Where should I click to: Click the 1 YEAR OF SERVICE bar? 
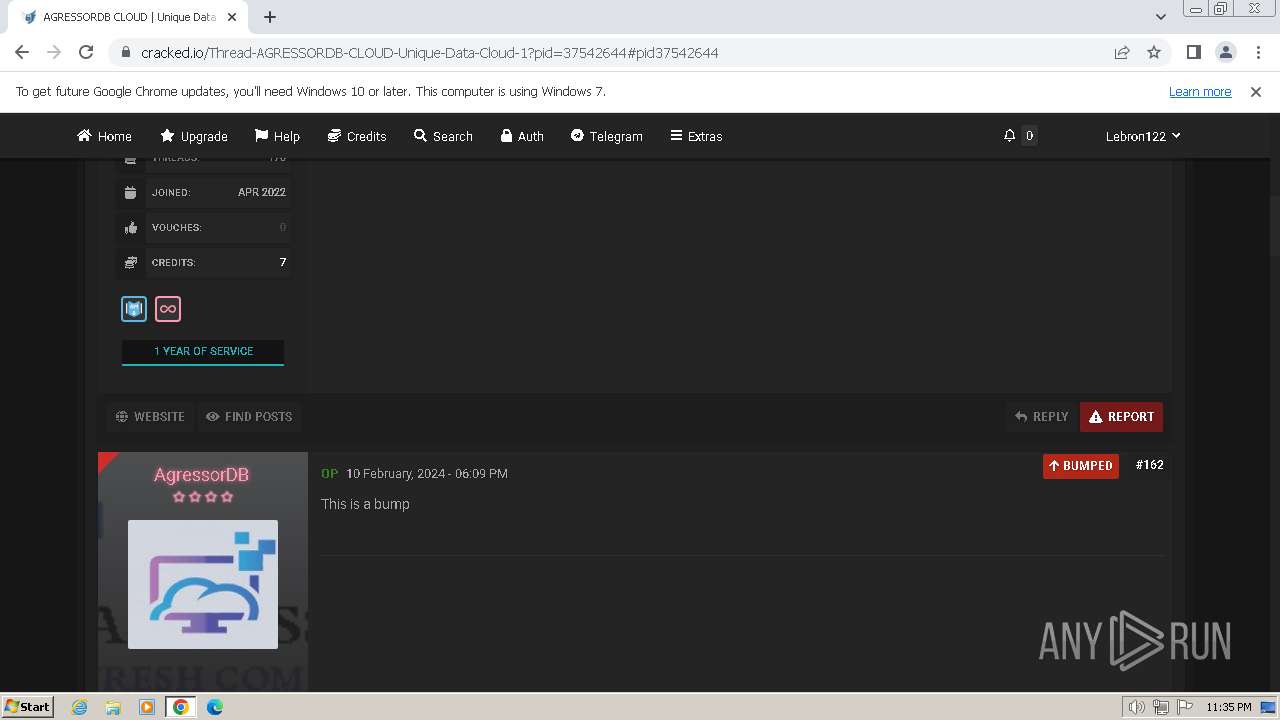203,352
